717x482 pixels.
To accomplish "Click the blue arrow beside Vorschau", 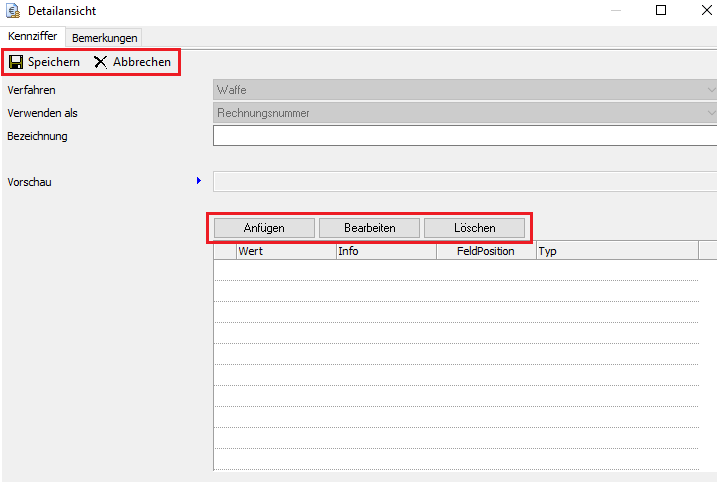I will (x=199, y=181).
